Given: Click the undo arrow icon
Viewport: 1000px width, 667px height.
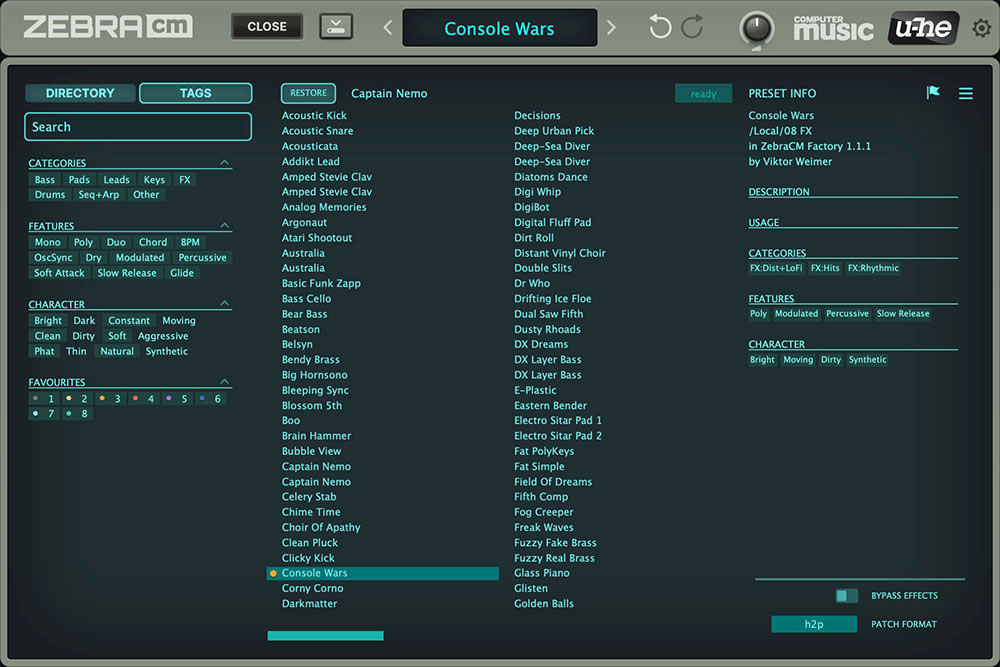Looking at the screenshot, I should coord(659,27).
